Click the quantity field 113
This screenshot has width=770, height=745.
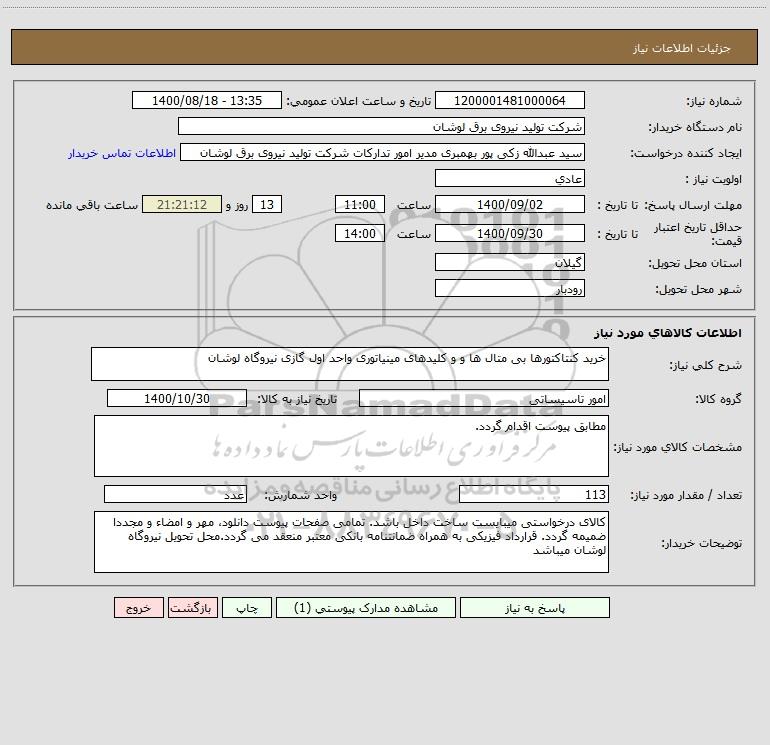[x=534, y=495]
